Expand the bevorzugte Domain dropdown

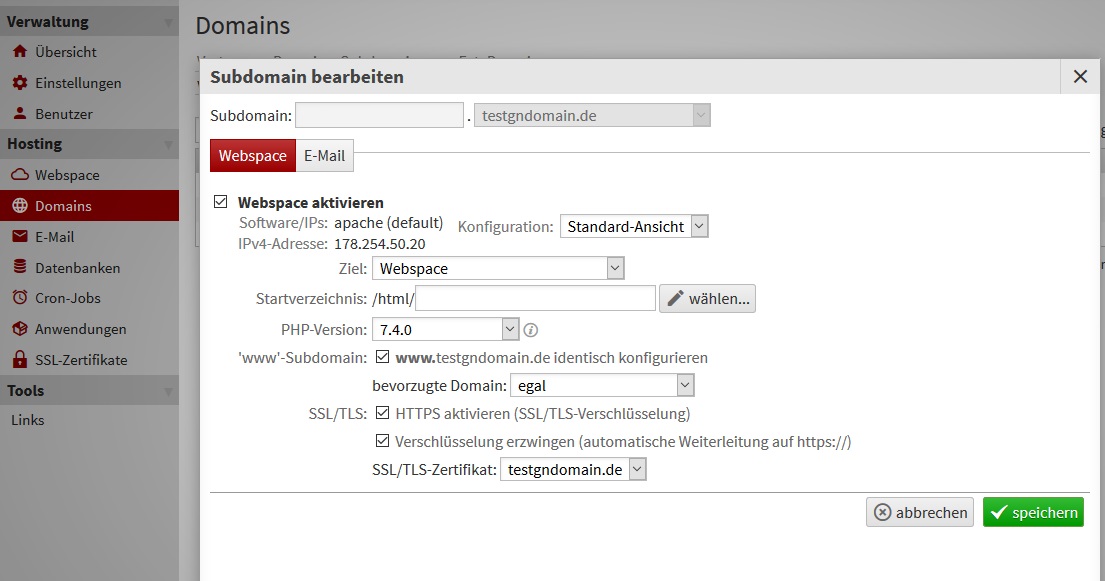coord(602,385)
